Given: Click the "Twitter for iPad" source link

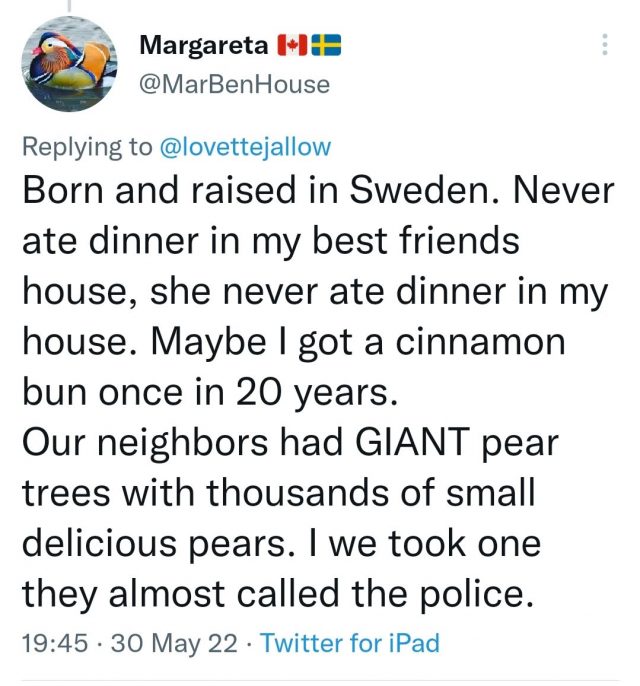Looking at the screenshot, I should coord(349,642).
